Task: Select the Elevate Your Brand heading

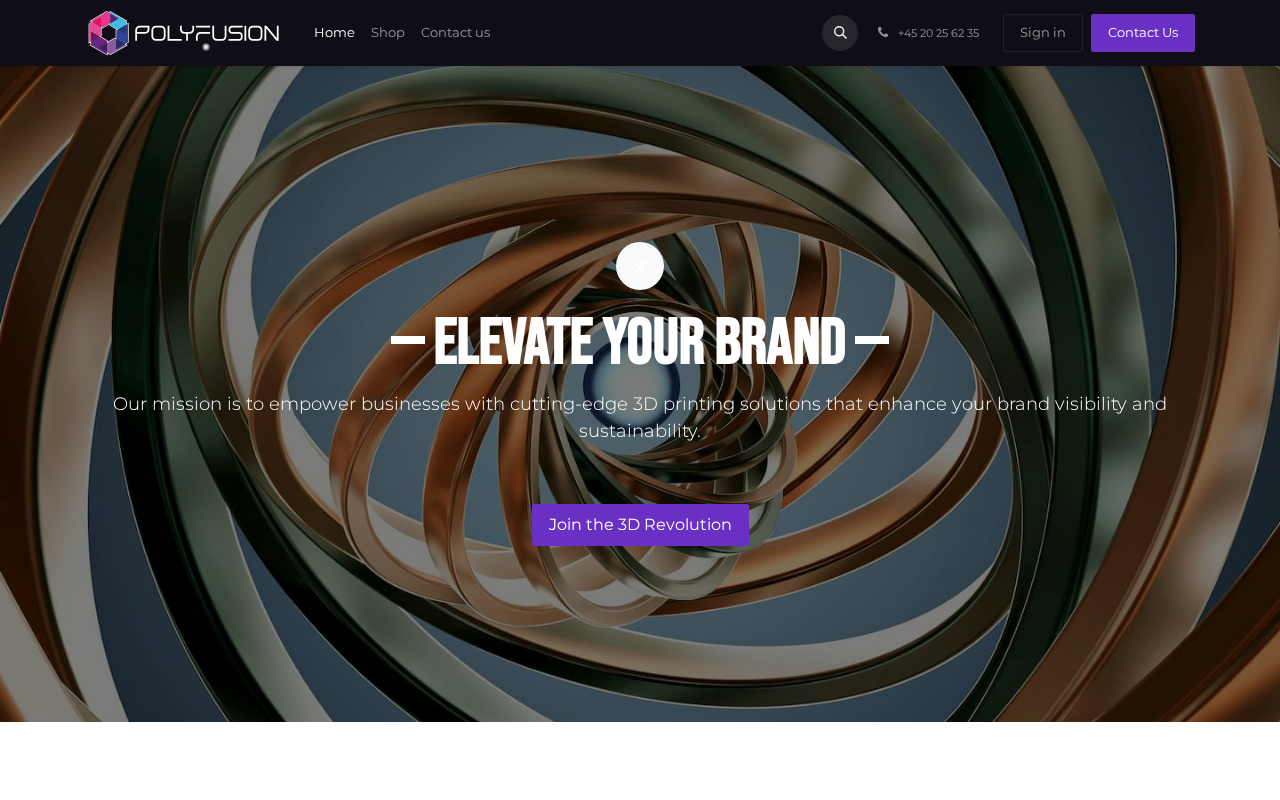Action: tap(640, 342)
